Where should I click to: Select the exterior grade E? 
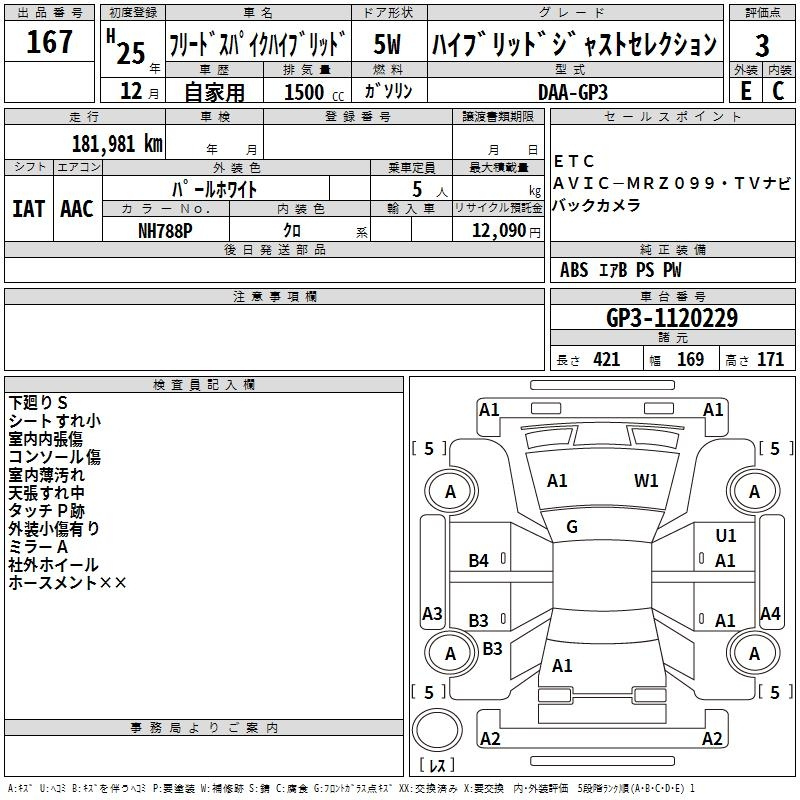coord(745,91)
